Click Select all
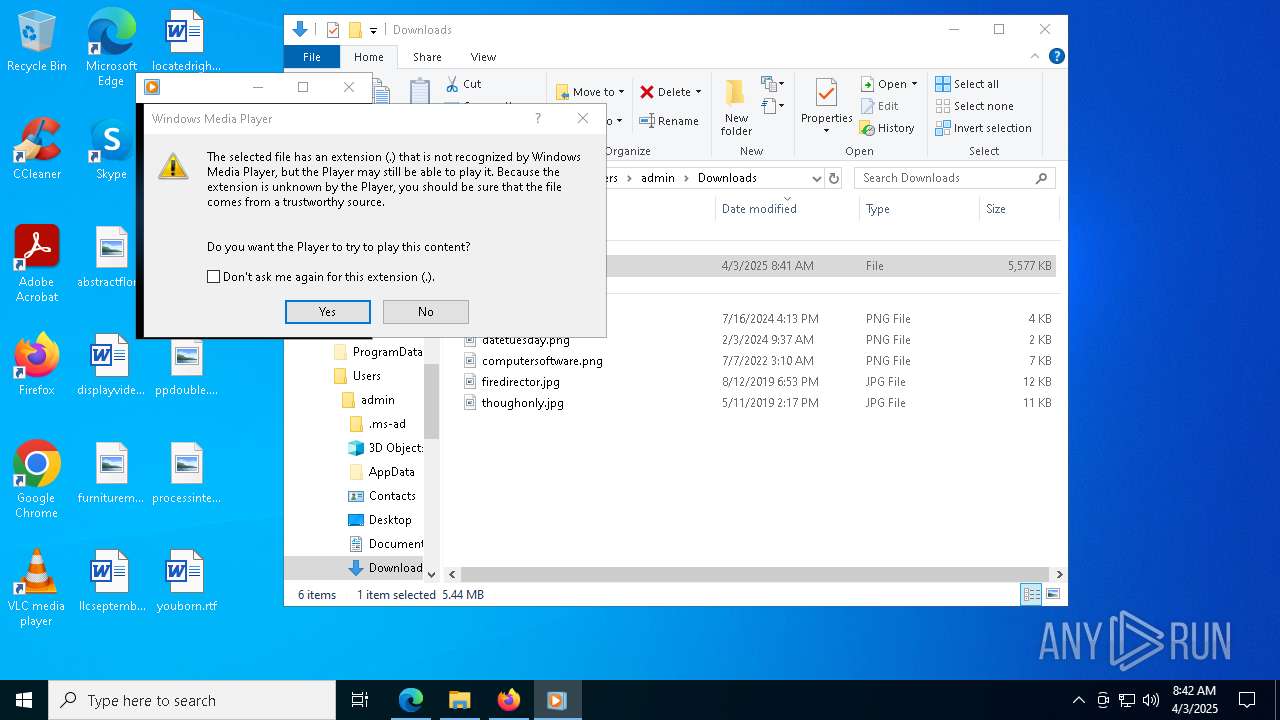 967,84
